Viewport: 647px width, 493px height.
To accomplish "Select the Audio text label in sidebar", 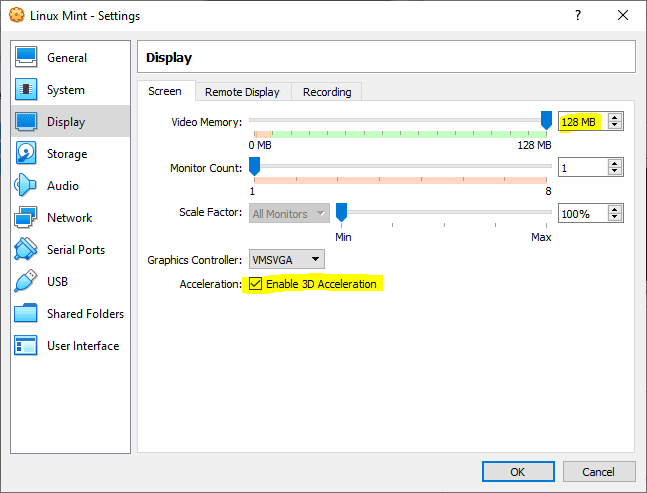I will [63, 186].
